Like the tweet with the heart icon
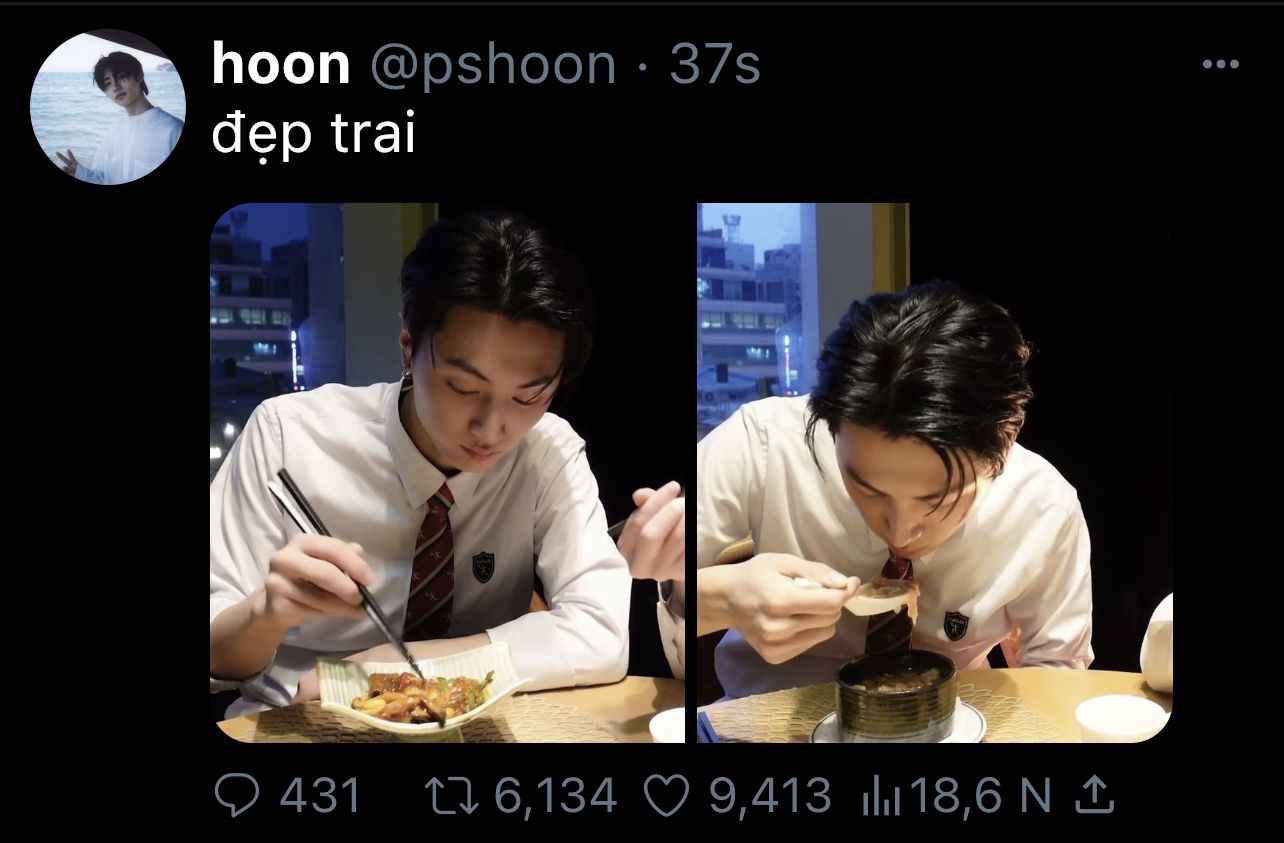The width and height of the screenshot is (1284, 843). coord(668,796)
